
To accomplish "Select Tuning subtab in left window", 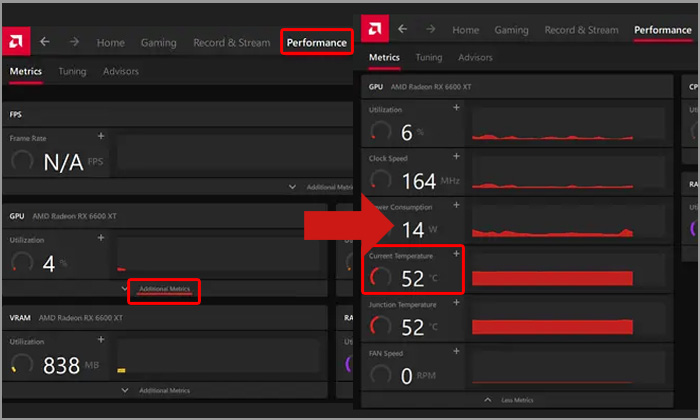I will pyautogui.click(x=72, y=71).
